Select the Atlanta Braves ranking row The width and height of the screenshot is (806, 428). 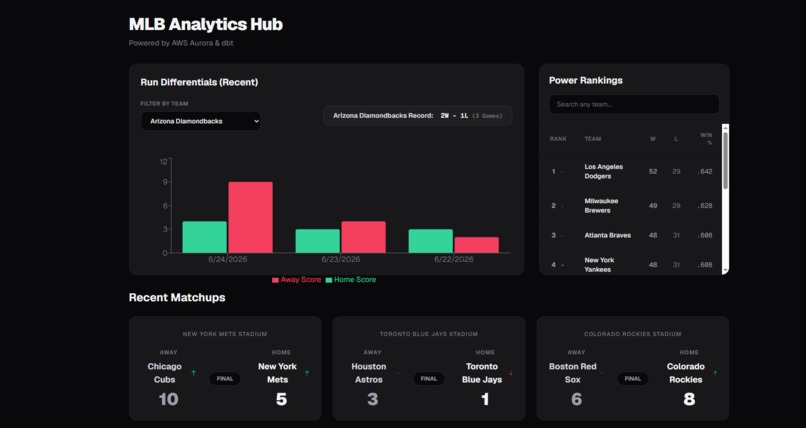(x=631, y=235)
